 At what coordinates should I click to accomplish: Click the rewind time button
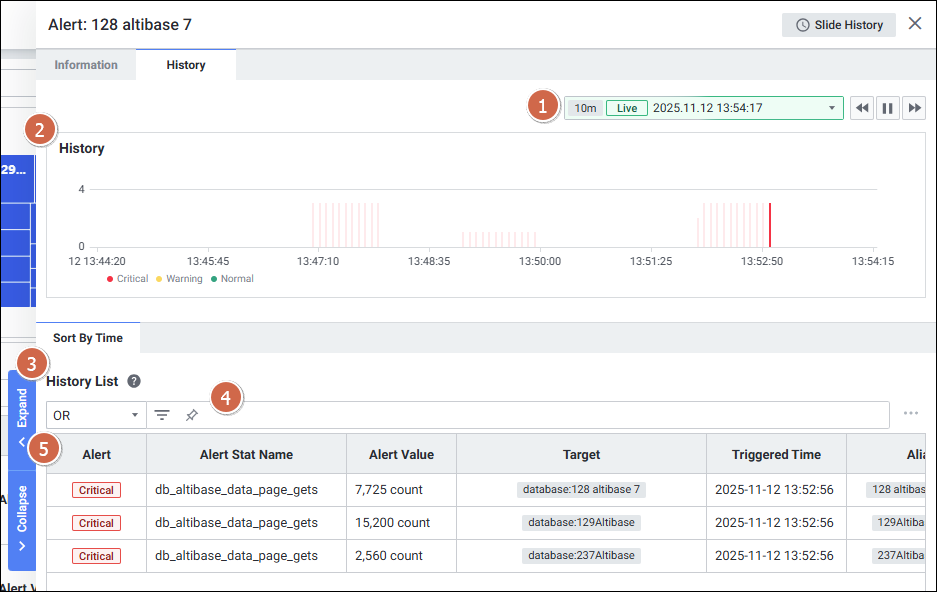coord(862,108)
